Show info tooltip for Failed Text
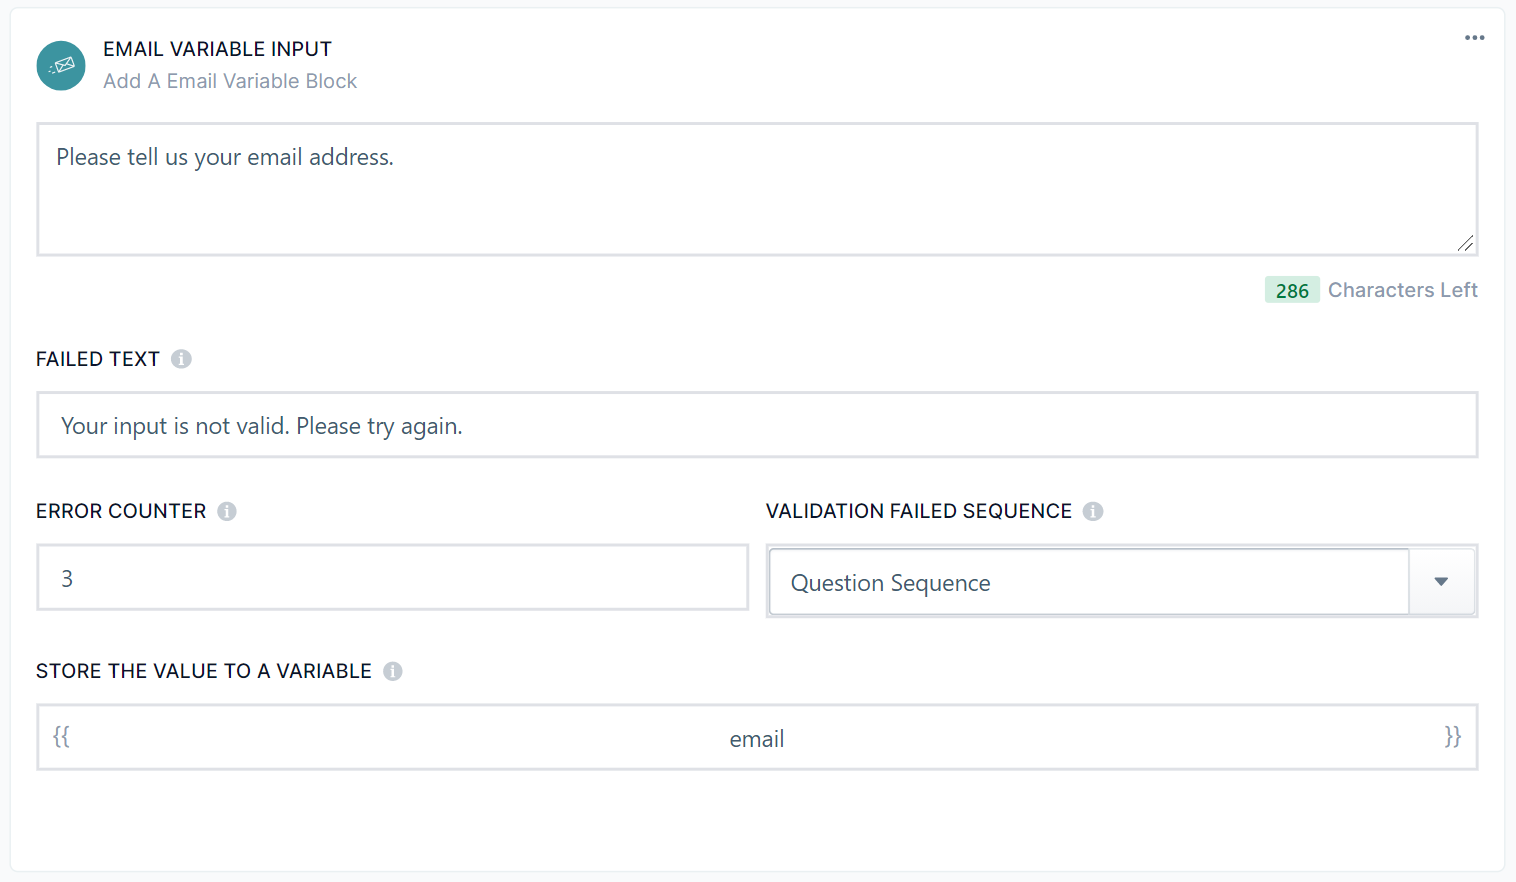The width and height of the screenshot is (1516, 882). (181, 359)
